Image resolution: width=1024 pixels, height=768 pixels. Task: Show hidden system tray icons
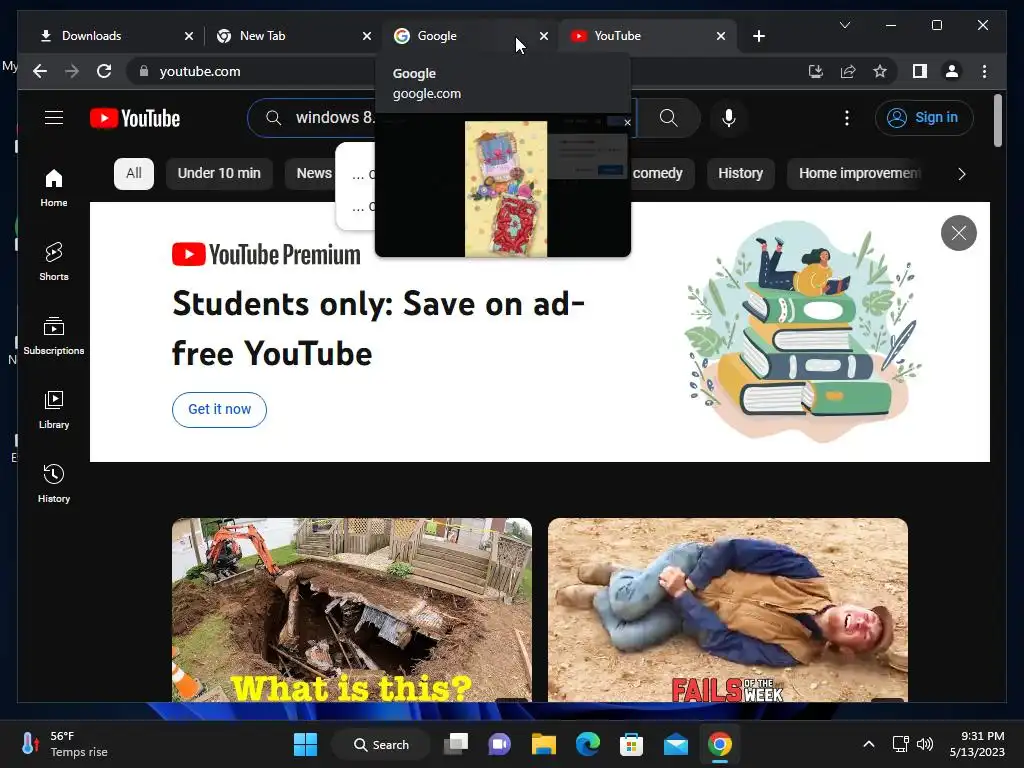click(869, 744)
